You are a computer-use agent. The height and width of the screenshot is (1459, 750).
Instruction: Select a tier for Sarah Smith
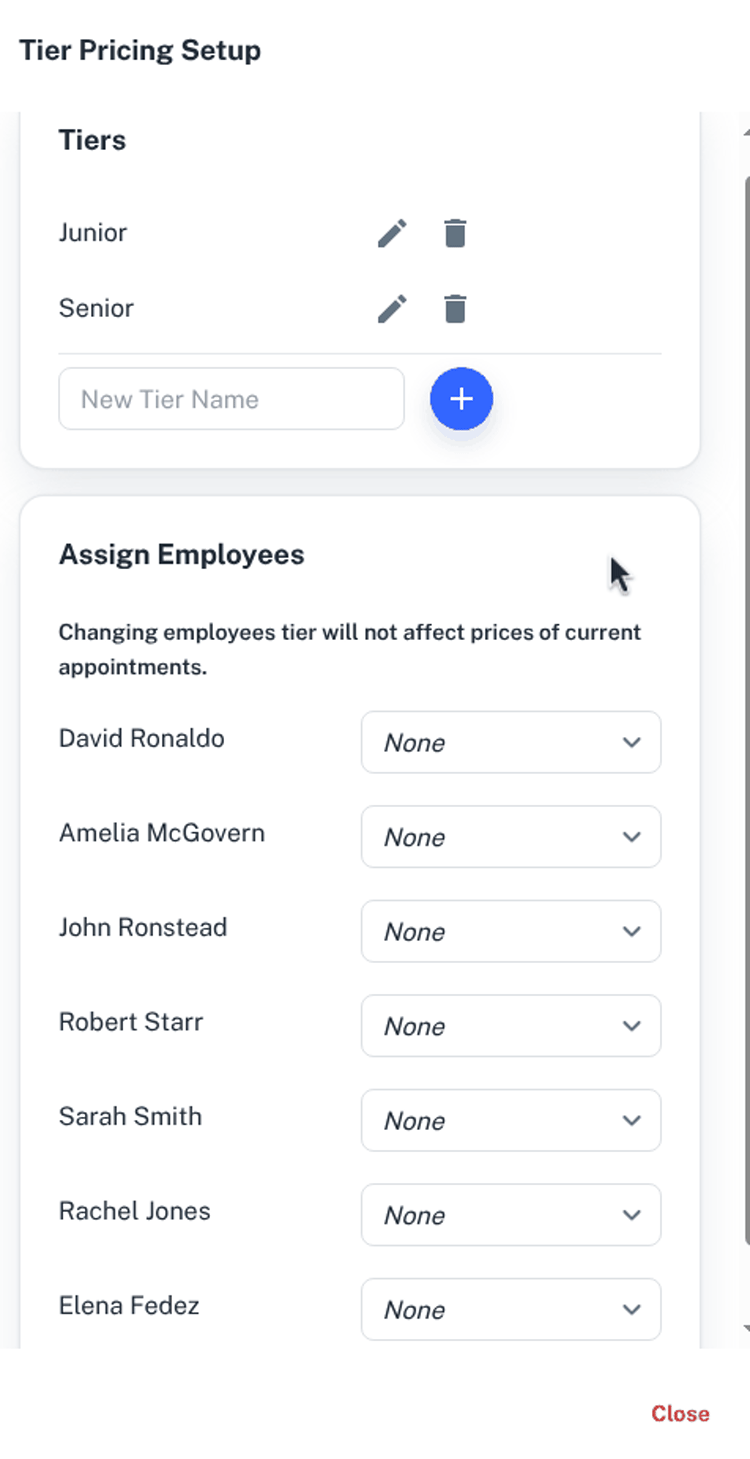tap(510, 1120)
